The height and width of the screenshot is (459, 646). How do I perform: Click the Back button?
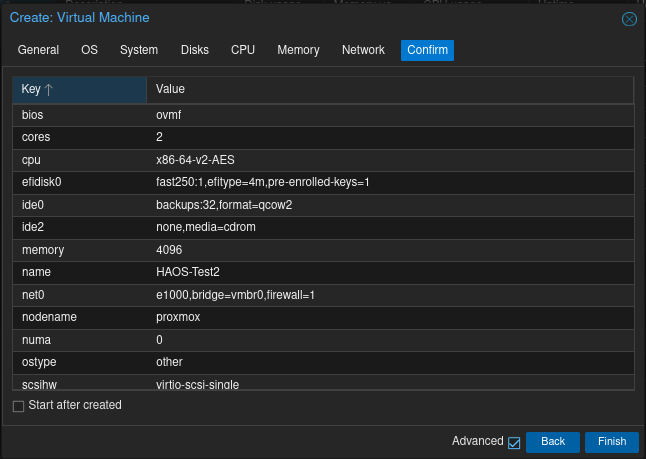[552, 442]
